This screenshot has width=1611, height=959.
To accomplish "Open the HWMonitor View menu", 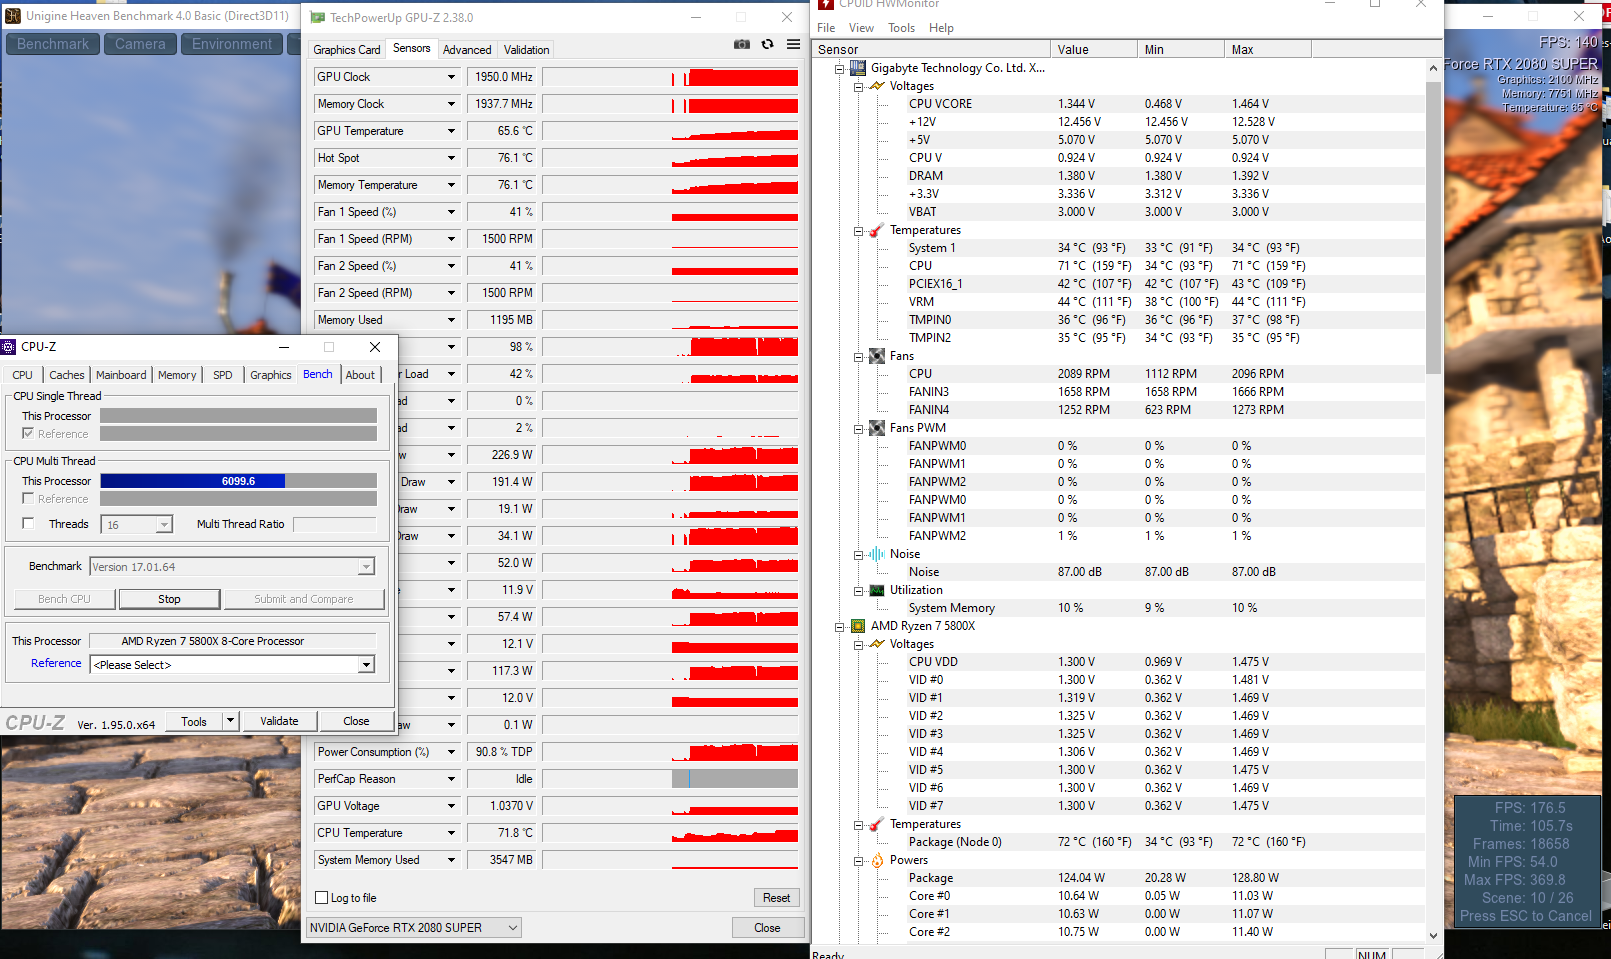I will [861, 28].
